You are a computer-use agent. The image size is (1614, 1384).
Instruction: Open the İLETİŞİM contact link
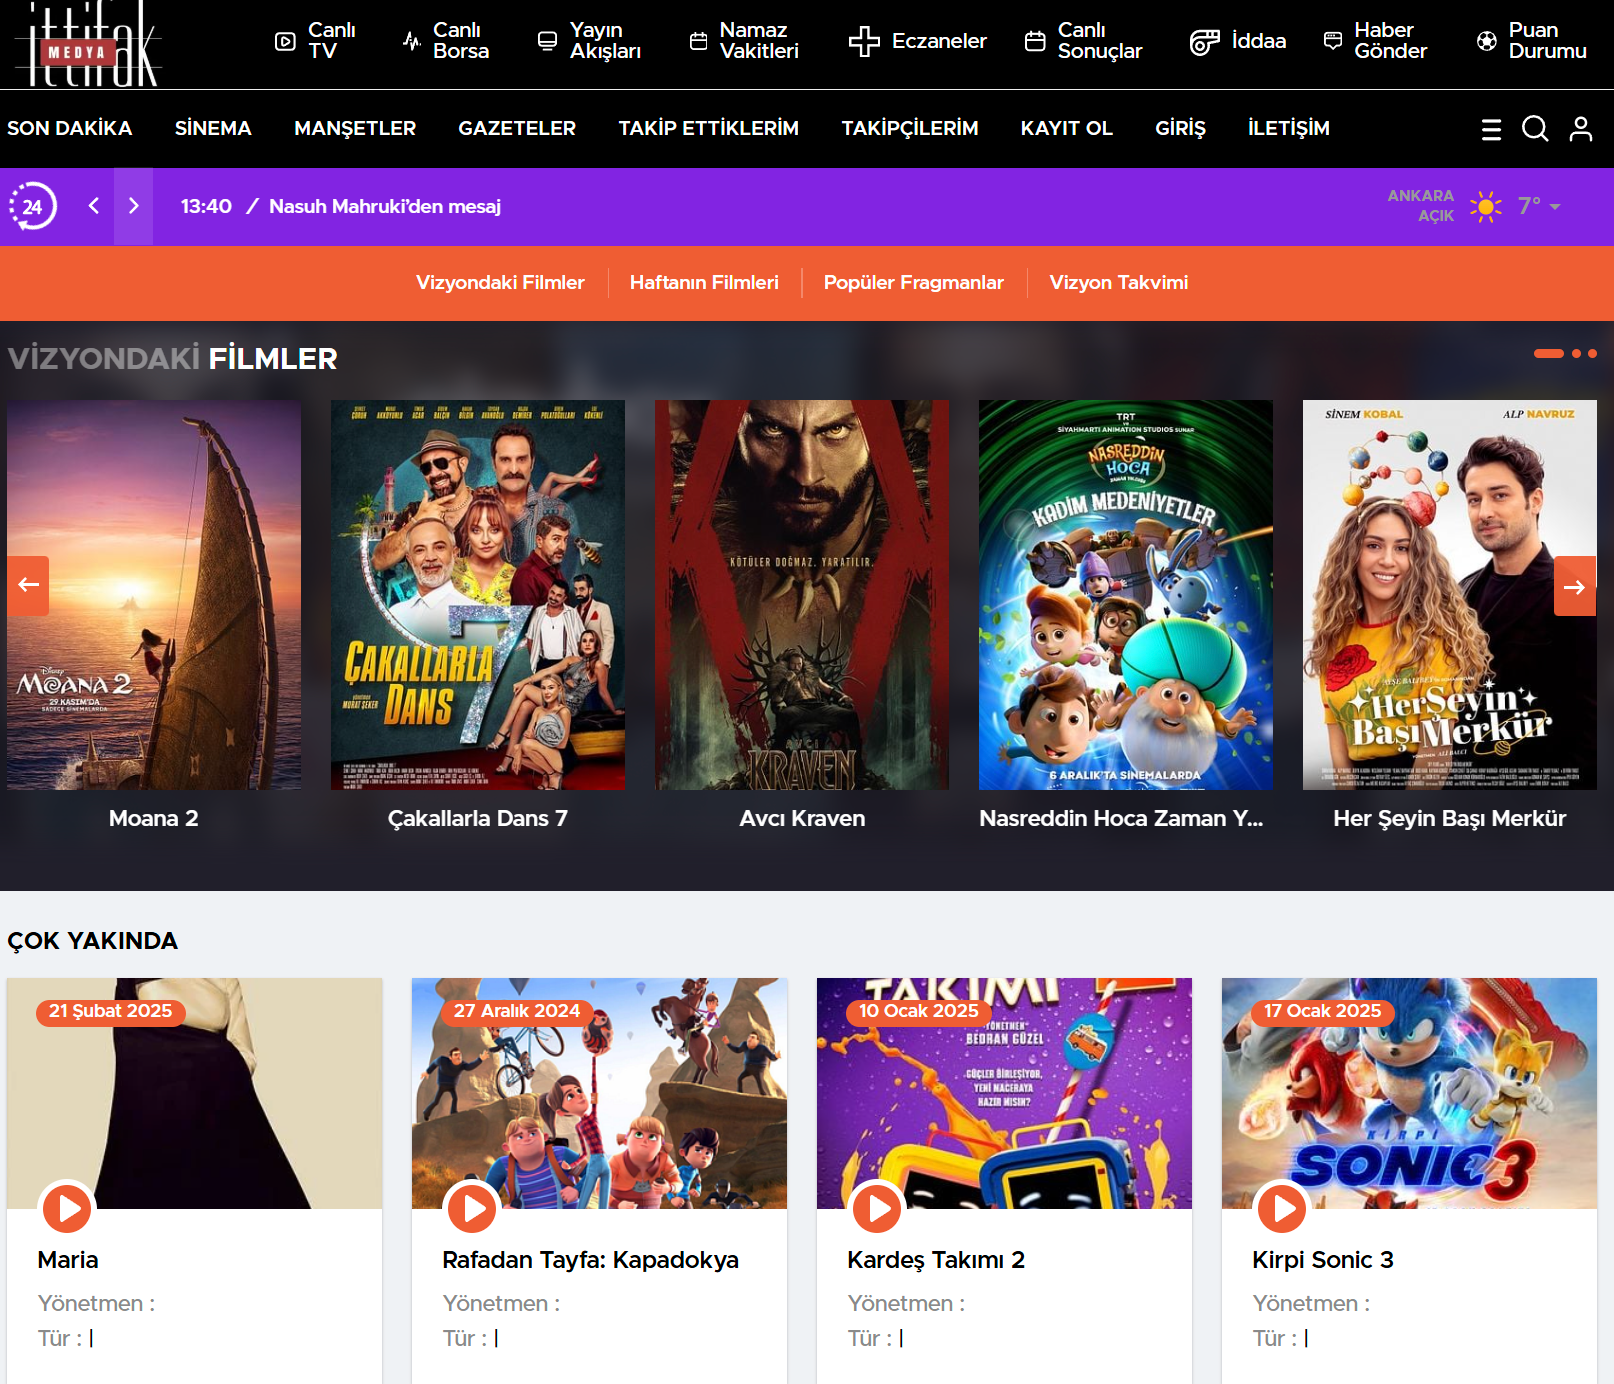[x=1289, y=128]
